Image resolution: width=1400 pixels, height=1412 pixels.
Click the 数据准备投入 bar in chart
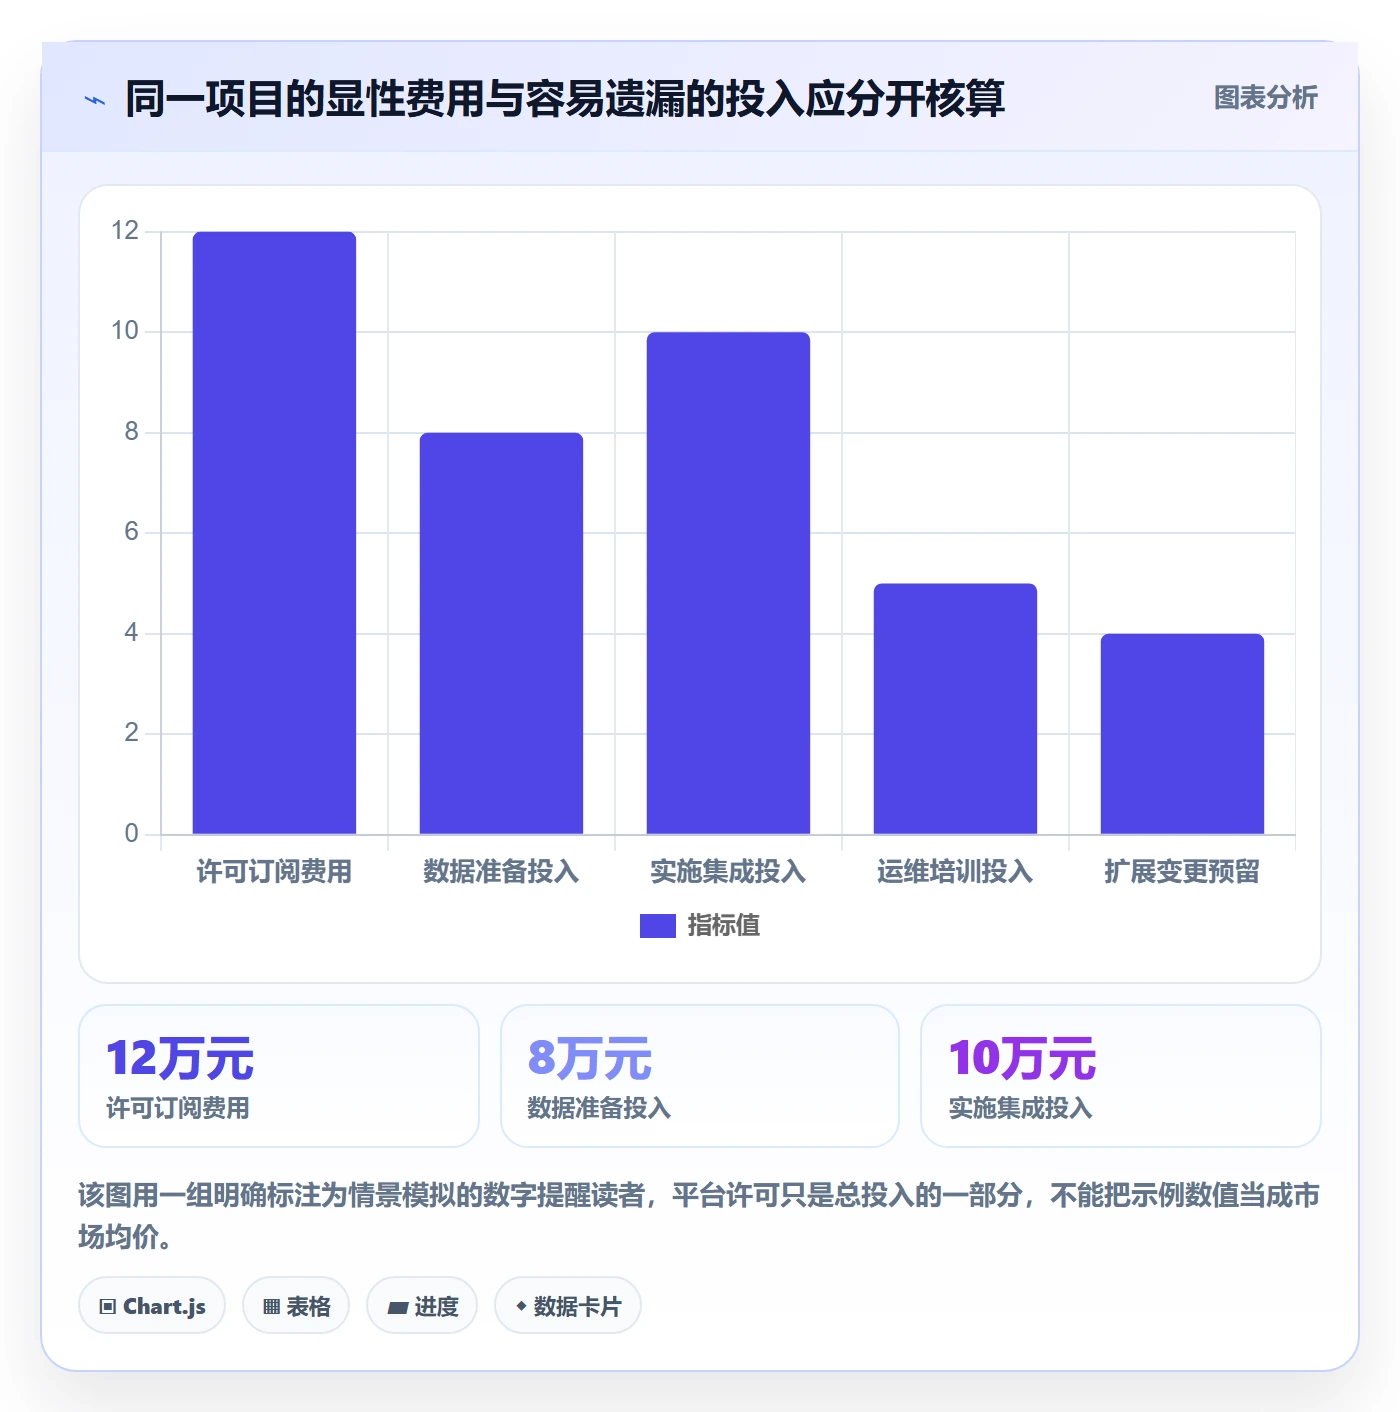coord(501,633)
